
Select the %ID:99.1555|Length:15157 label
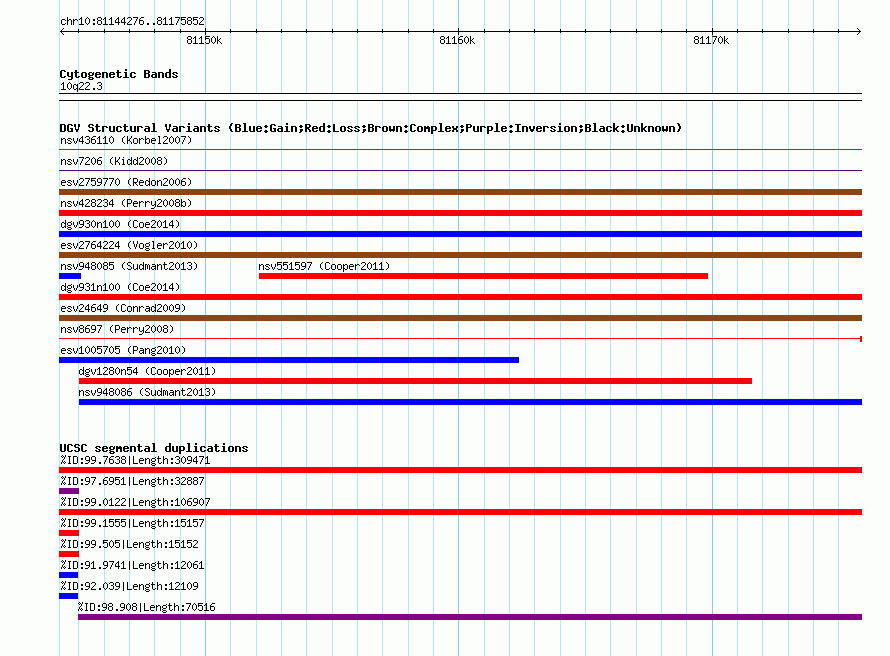(x=132, y=523)
